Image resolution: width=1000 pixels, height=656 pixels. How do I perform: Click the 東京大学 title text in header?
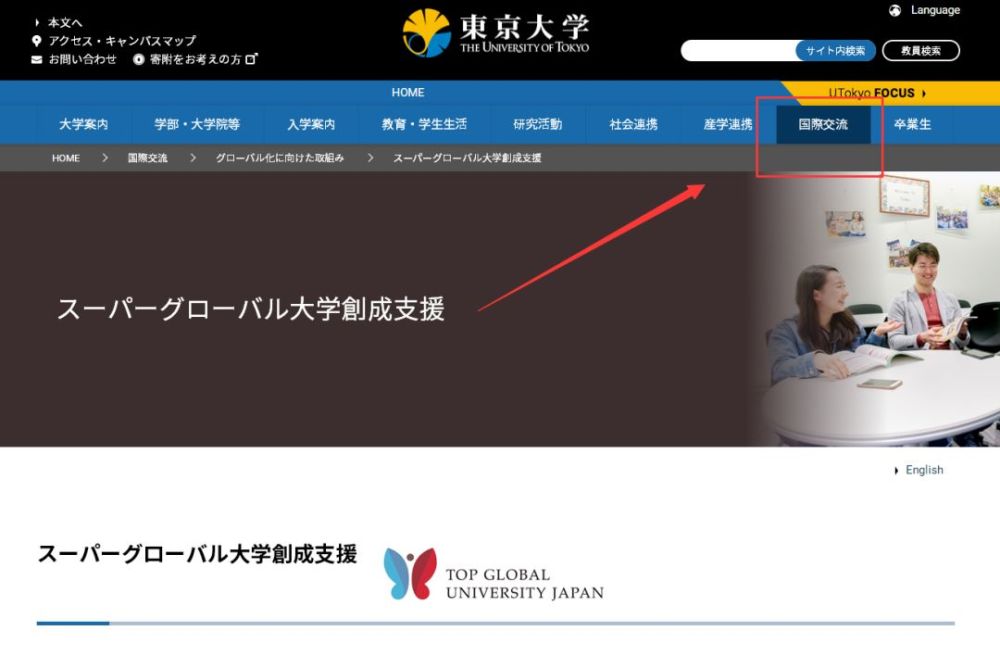point(524,26)
